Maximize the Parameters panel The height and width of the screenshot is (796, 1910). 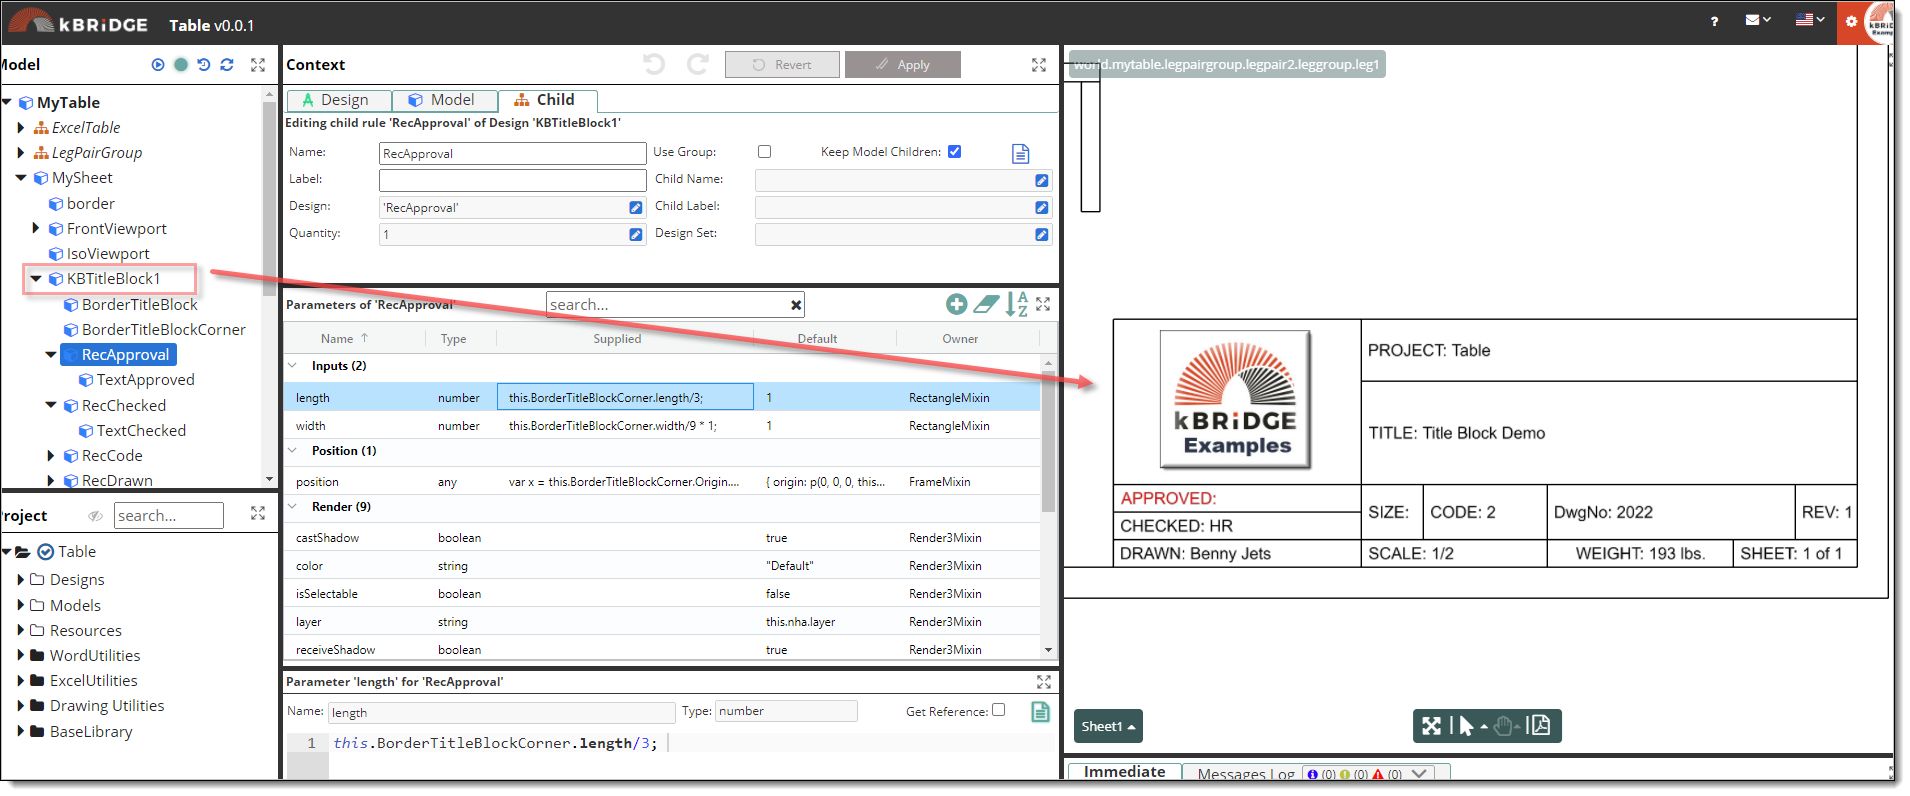tap(1043, 304)
